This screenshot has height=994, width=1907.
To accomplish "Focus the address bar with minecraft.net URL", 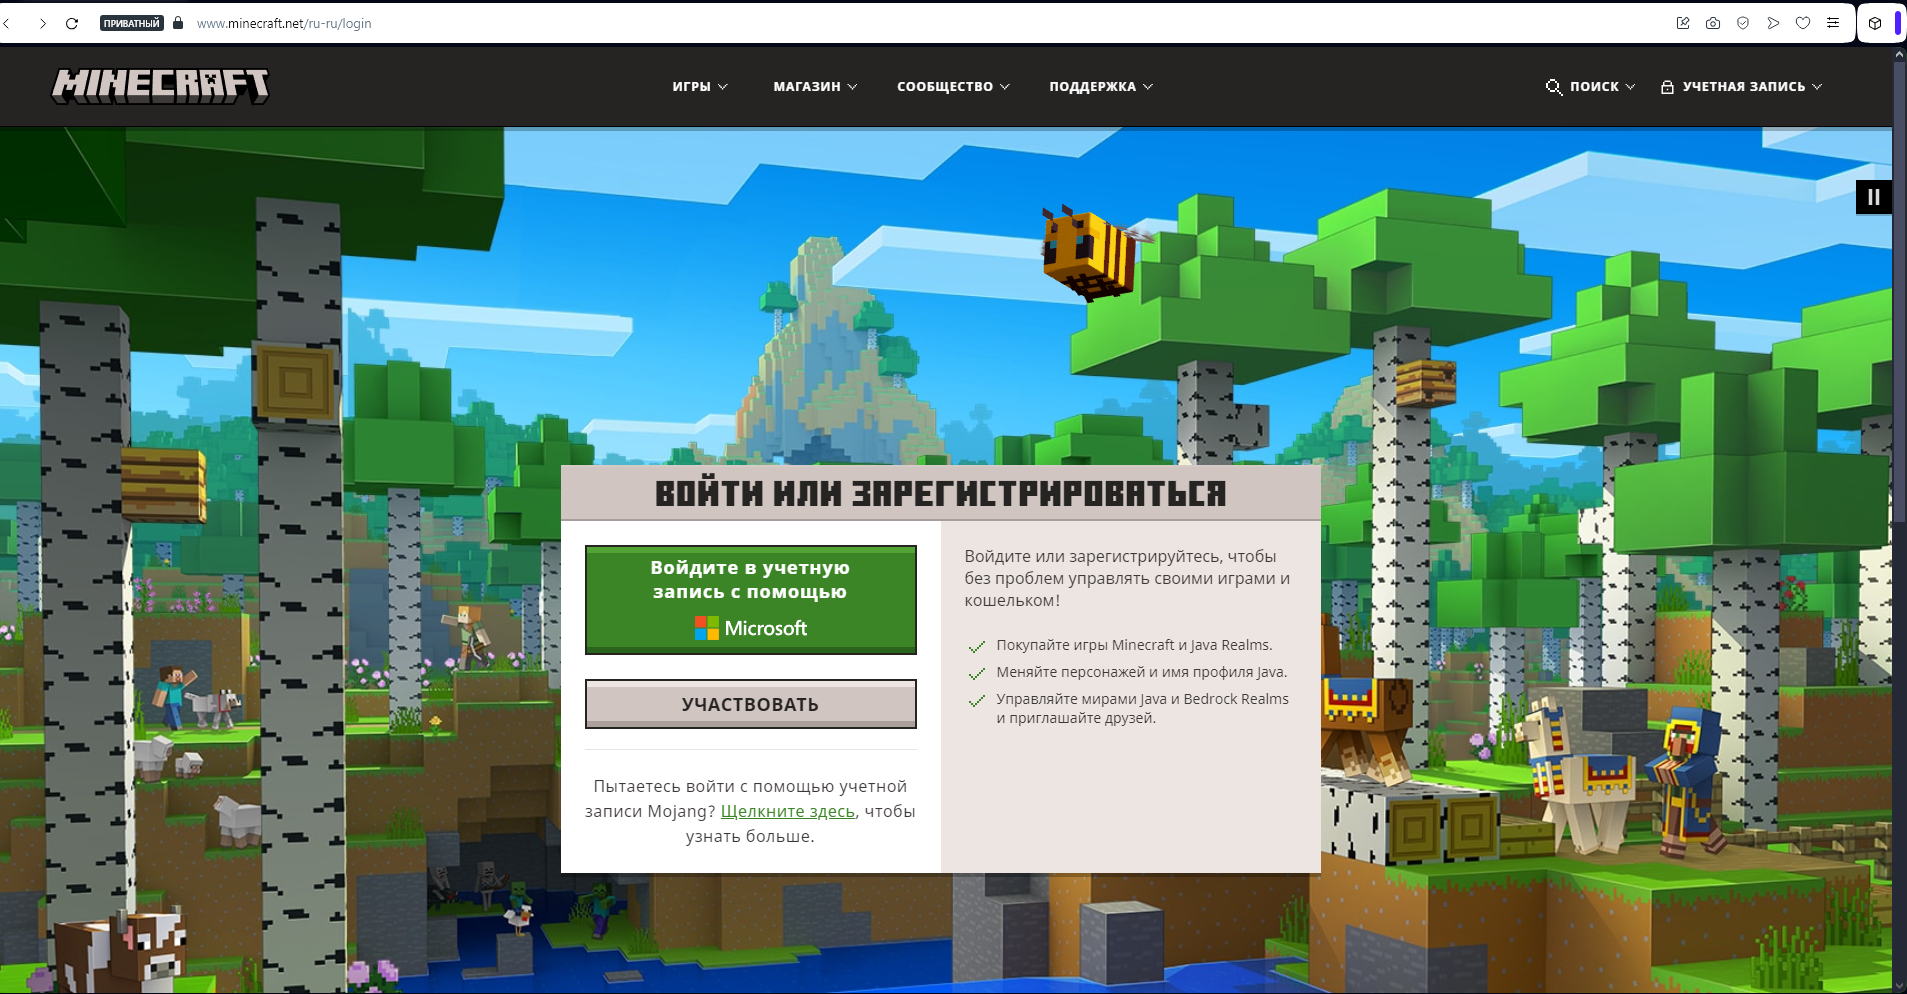I will 284,23.
